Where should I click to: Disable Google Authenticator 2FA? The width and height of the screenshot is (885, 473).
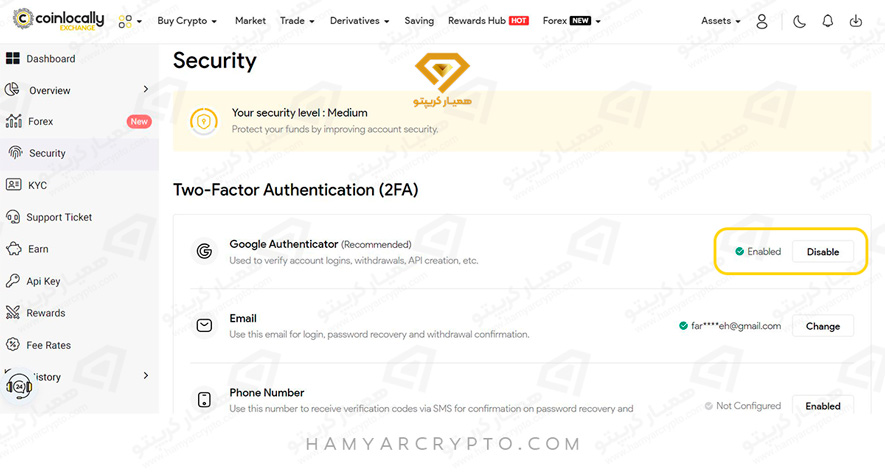823,252
